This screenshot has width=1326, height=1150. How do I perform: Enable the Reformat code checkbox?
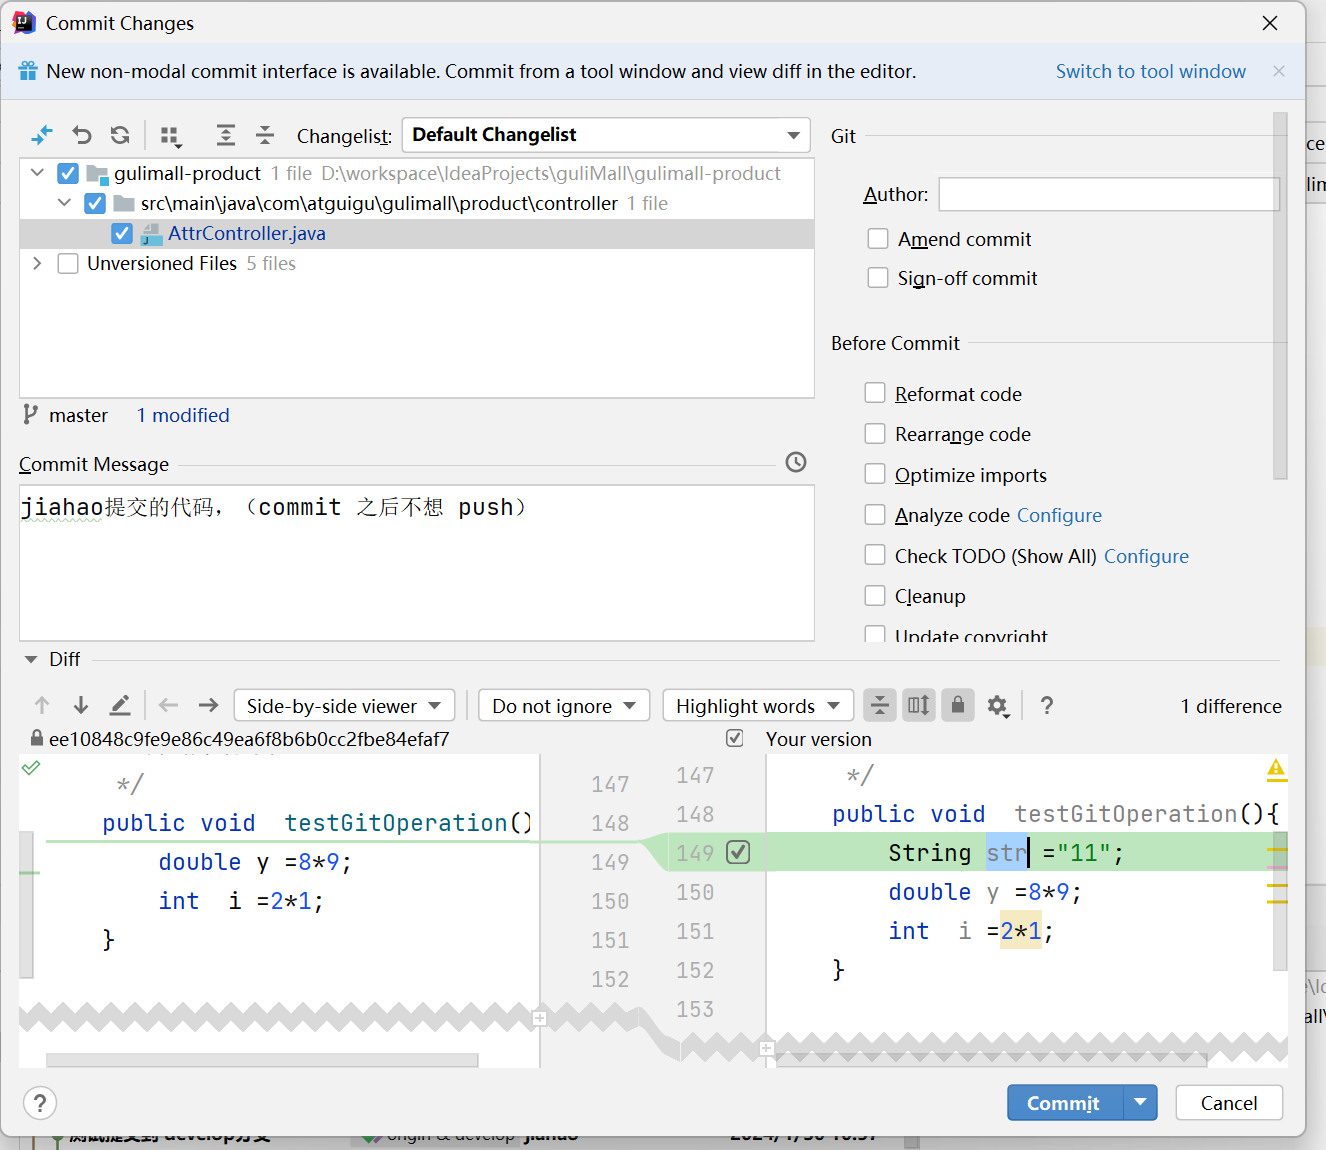875,393
